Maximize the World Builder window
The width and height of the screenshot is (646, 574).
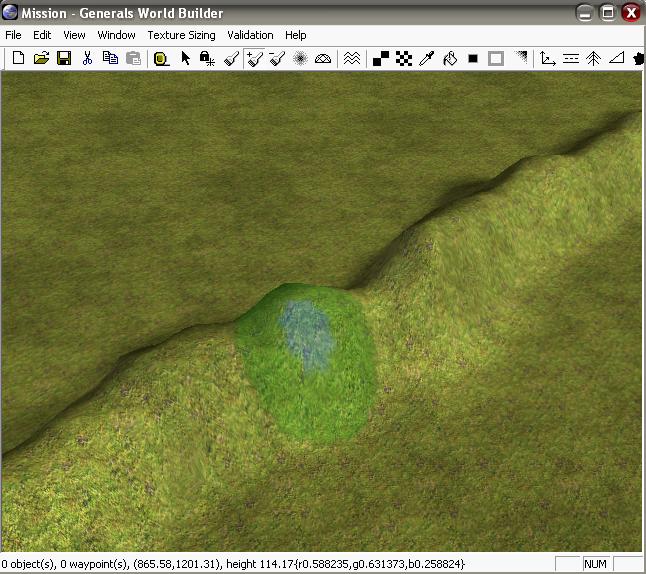pyautogui.click(x=608, y=13)
